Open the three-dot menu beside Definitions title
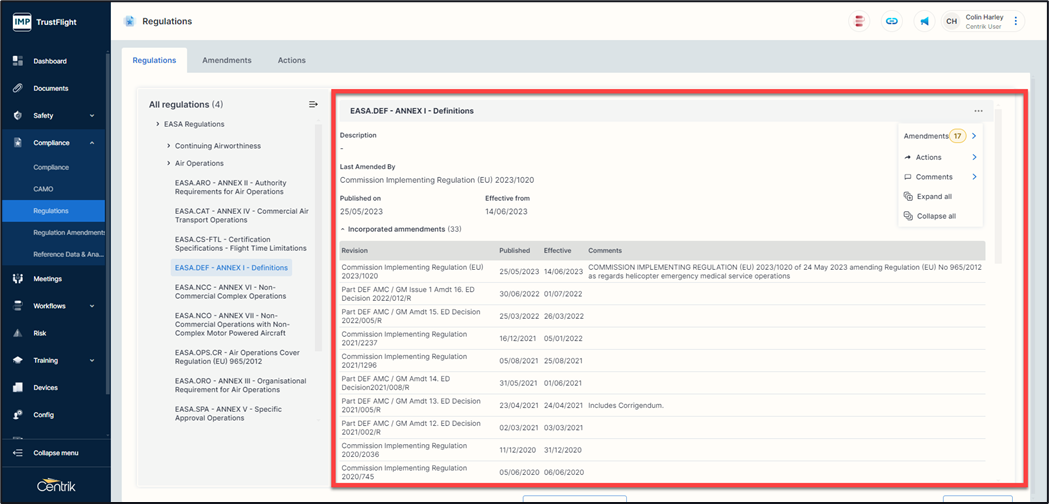Viewport: 1049px width, 504px height. click(x=978, y=111)
